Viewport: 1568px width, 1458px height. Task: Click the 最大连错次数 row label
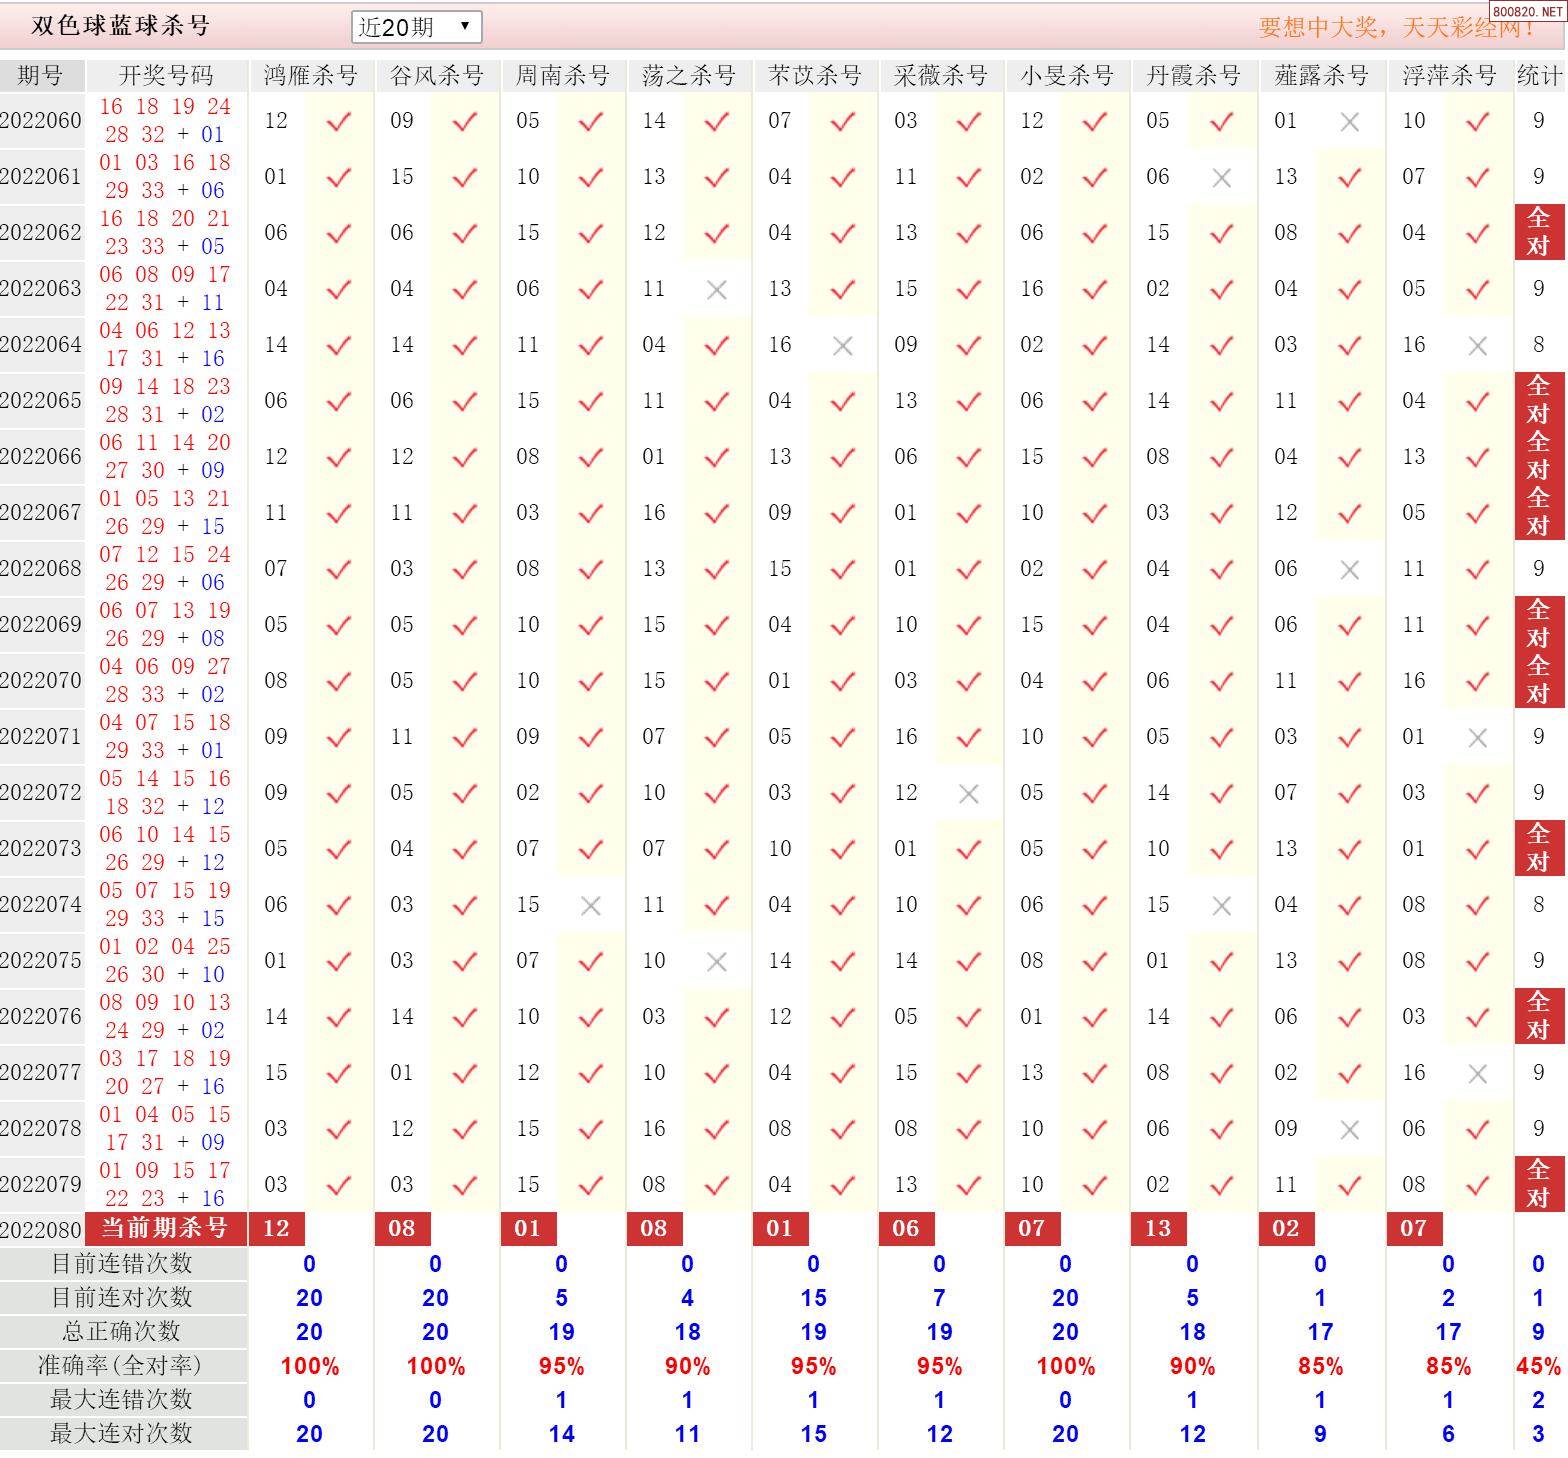[x=122, y=1400]
